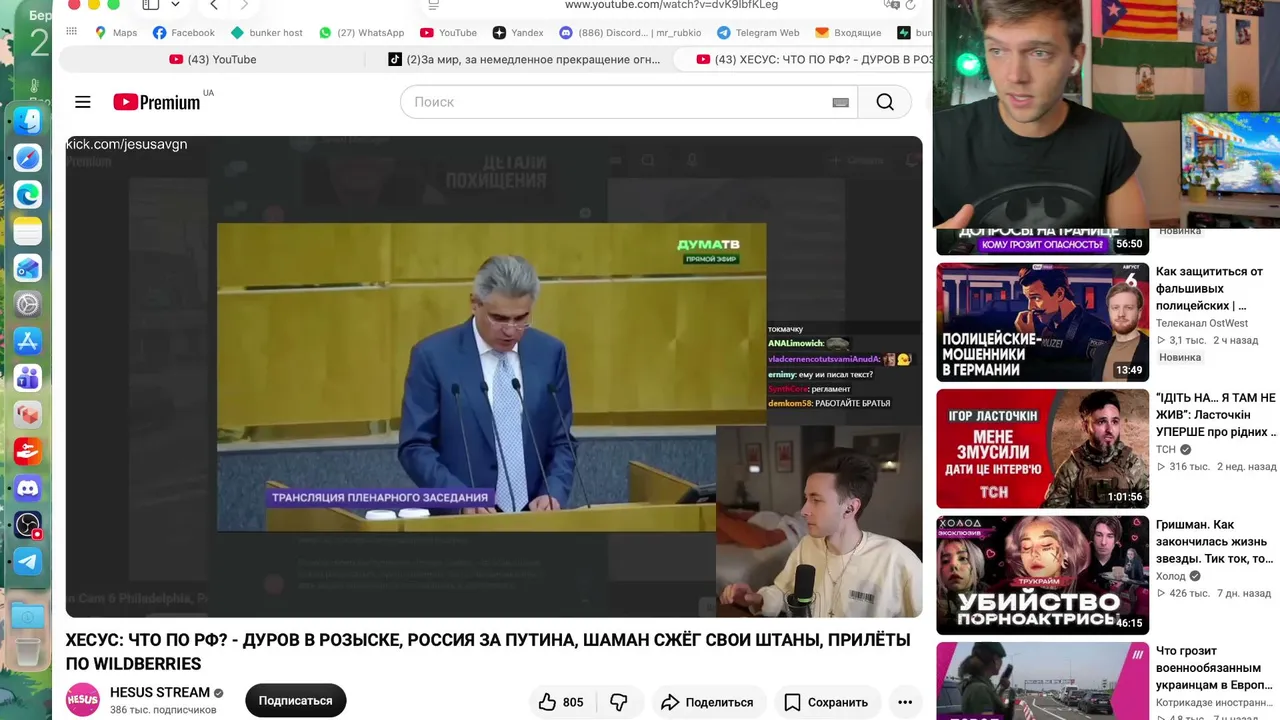Go back with Safari's back arrow
Image resolution: width=1280 pixels, height=720 pixels.
tap(214, 5)
